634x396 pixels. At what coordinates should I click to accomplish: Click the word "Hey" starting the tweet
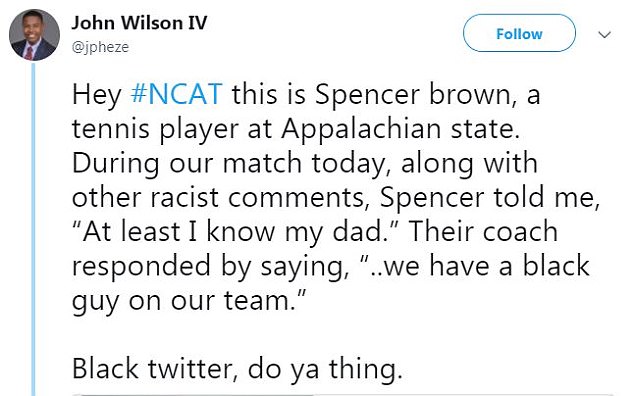point(97,95)
